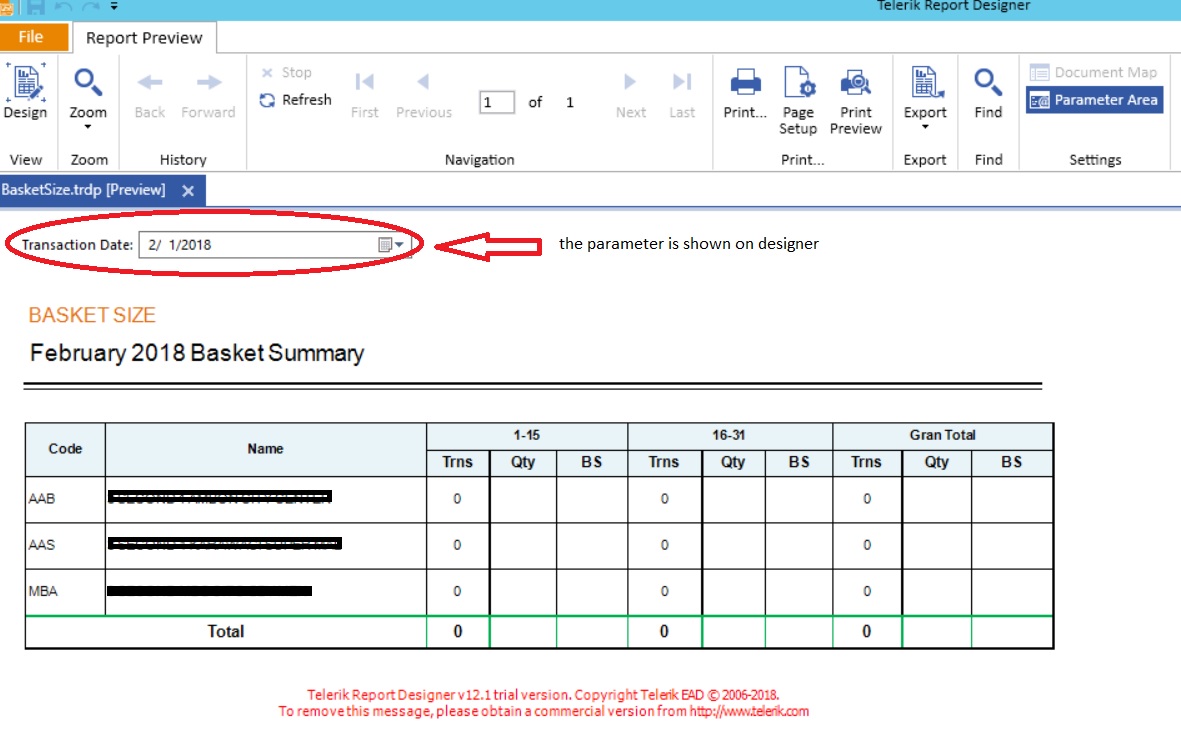
Task: Toggle the Parameter Area
Action: 1094,99
